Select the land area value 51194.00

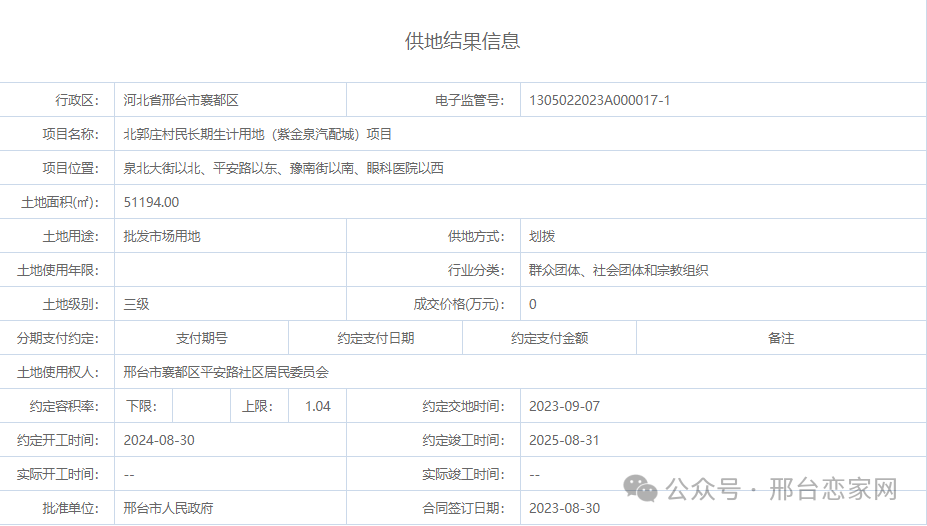(151, 202)
